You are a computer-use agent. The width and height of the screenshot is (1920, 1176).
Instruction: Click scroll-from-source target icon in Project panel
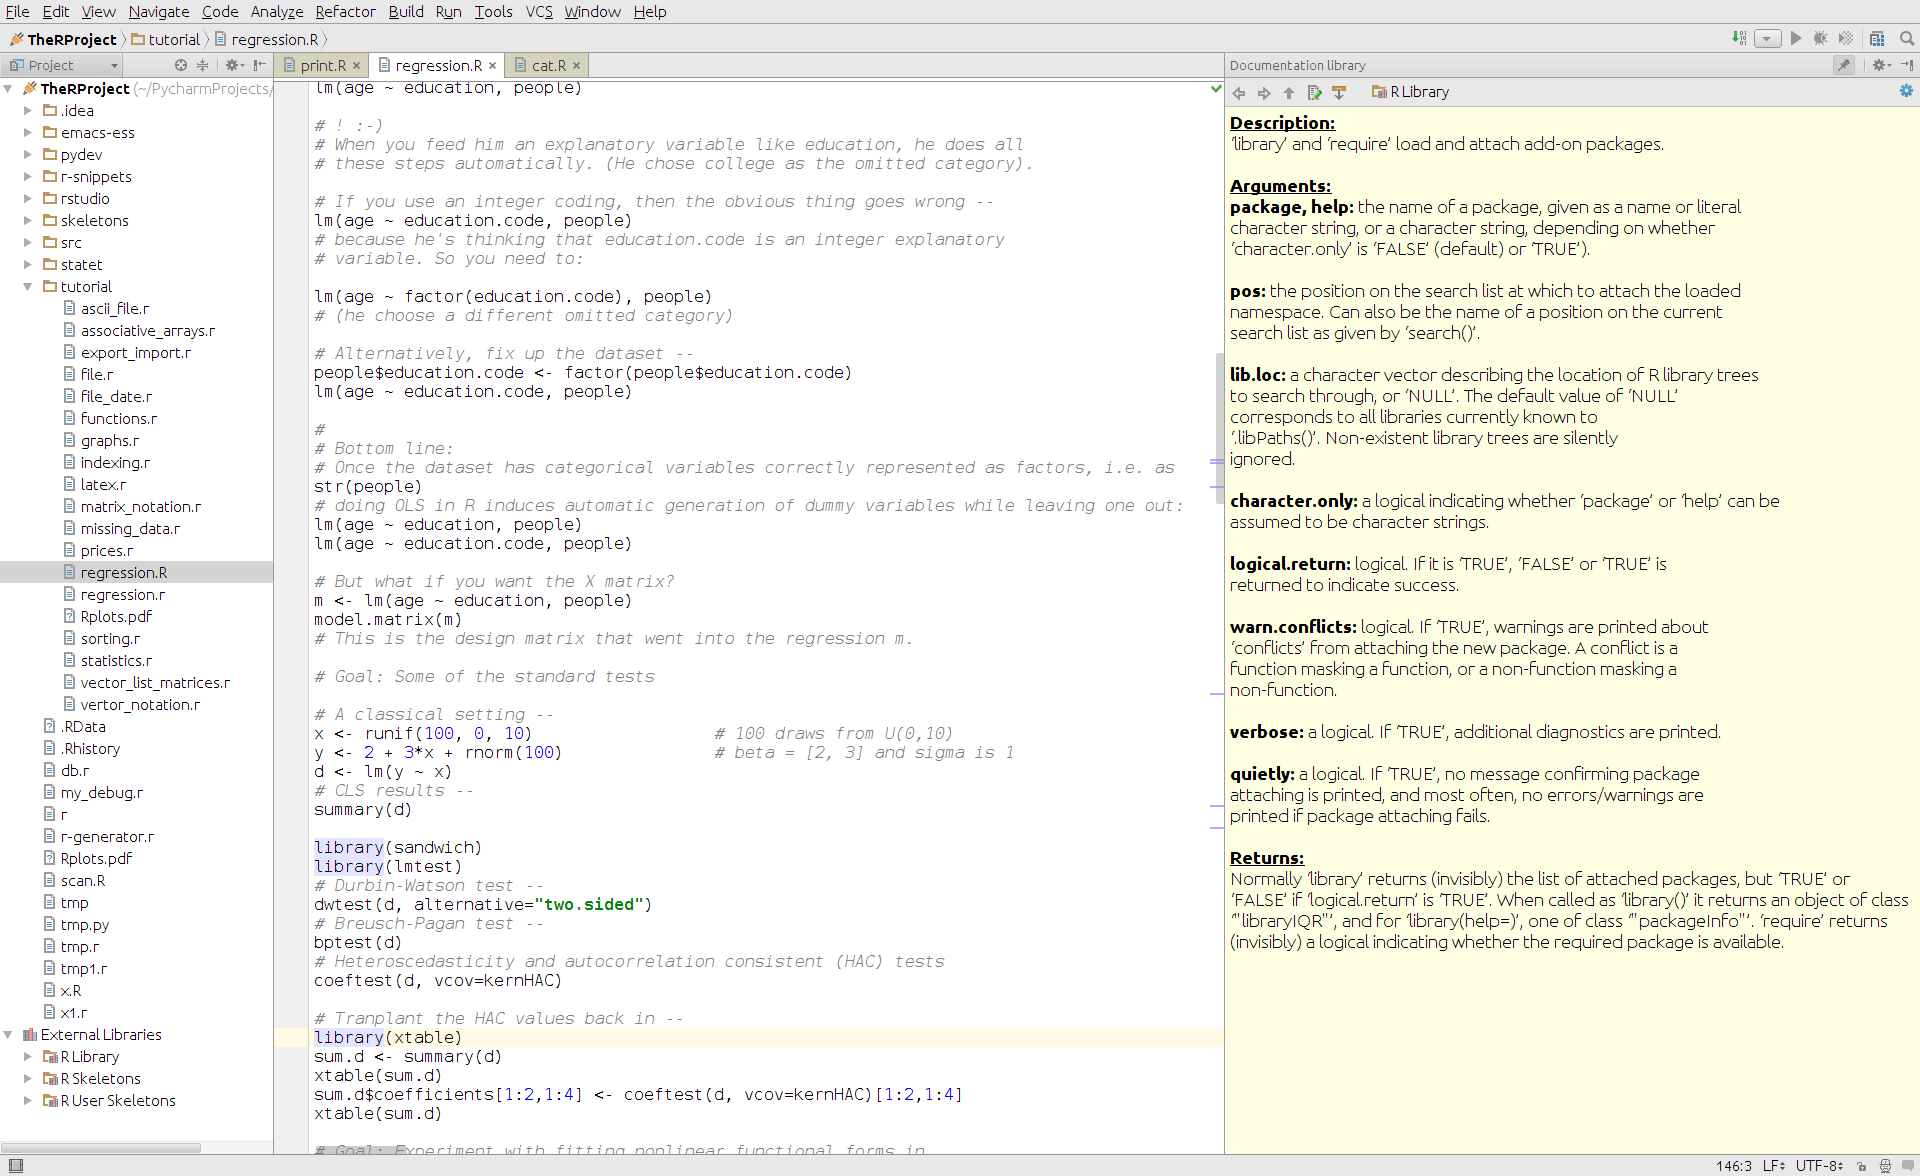tap(181, 65)
